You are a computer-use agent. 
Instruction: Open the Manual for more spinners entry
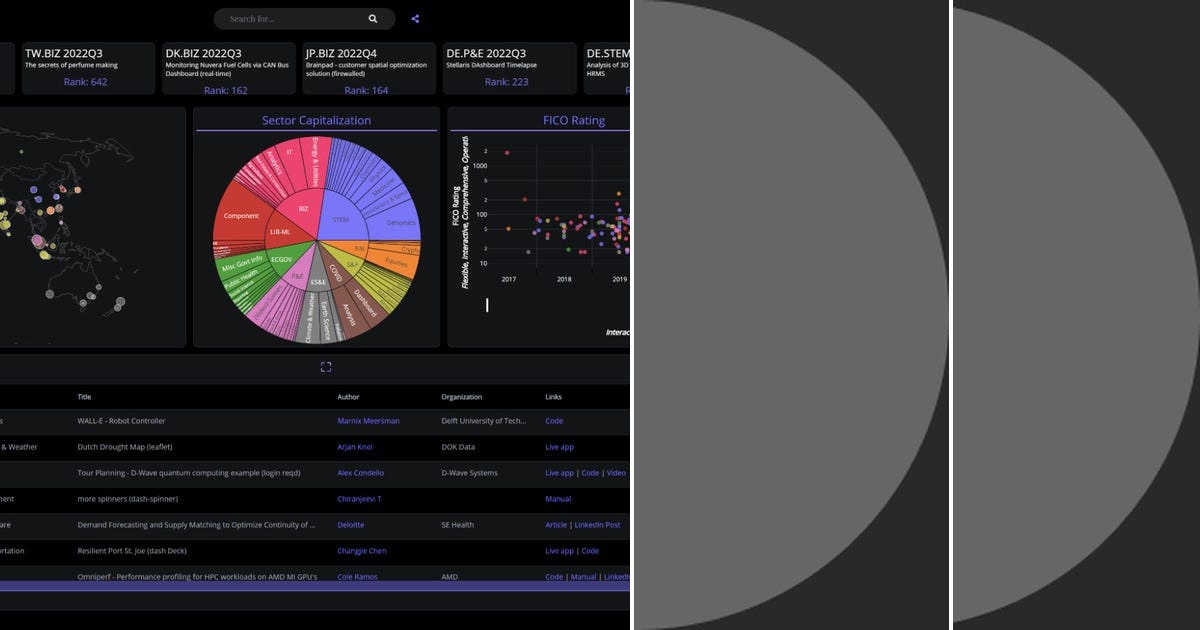(x=559, y=499)
